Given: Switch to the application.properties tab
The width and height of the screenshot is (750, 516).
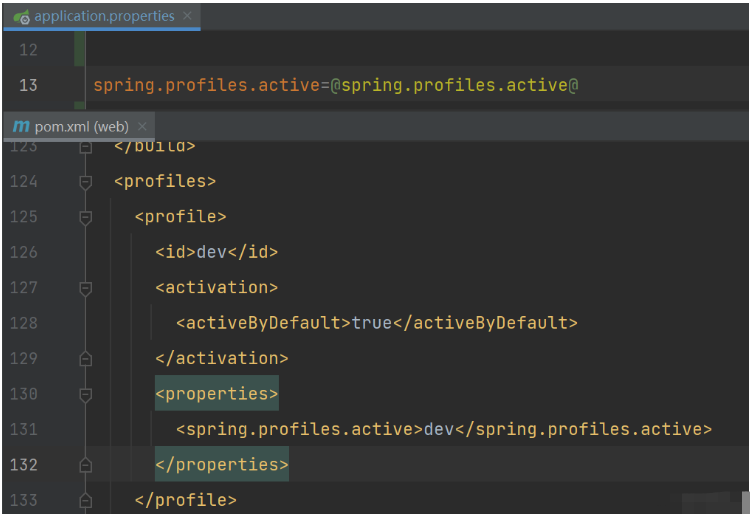Looking at the screenshot, I should pyautogui.click(x=104, y=16).
